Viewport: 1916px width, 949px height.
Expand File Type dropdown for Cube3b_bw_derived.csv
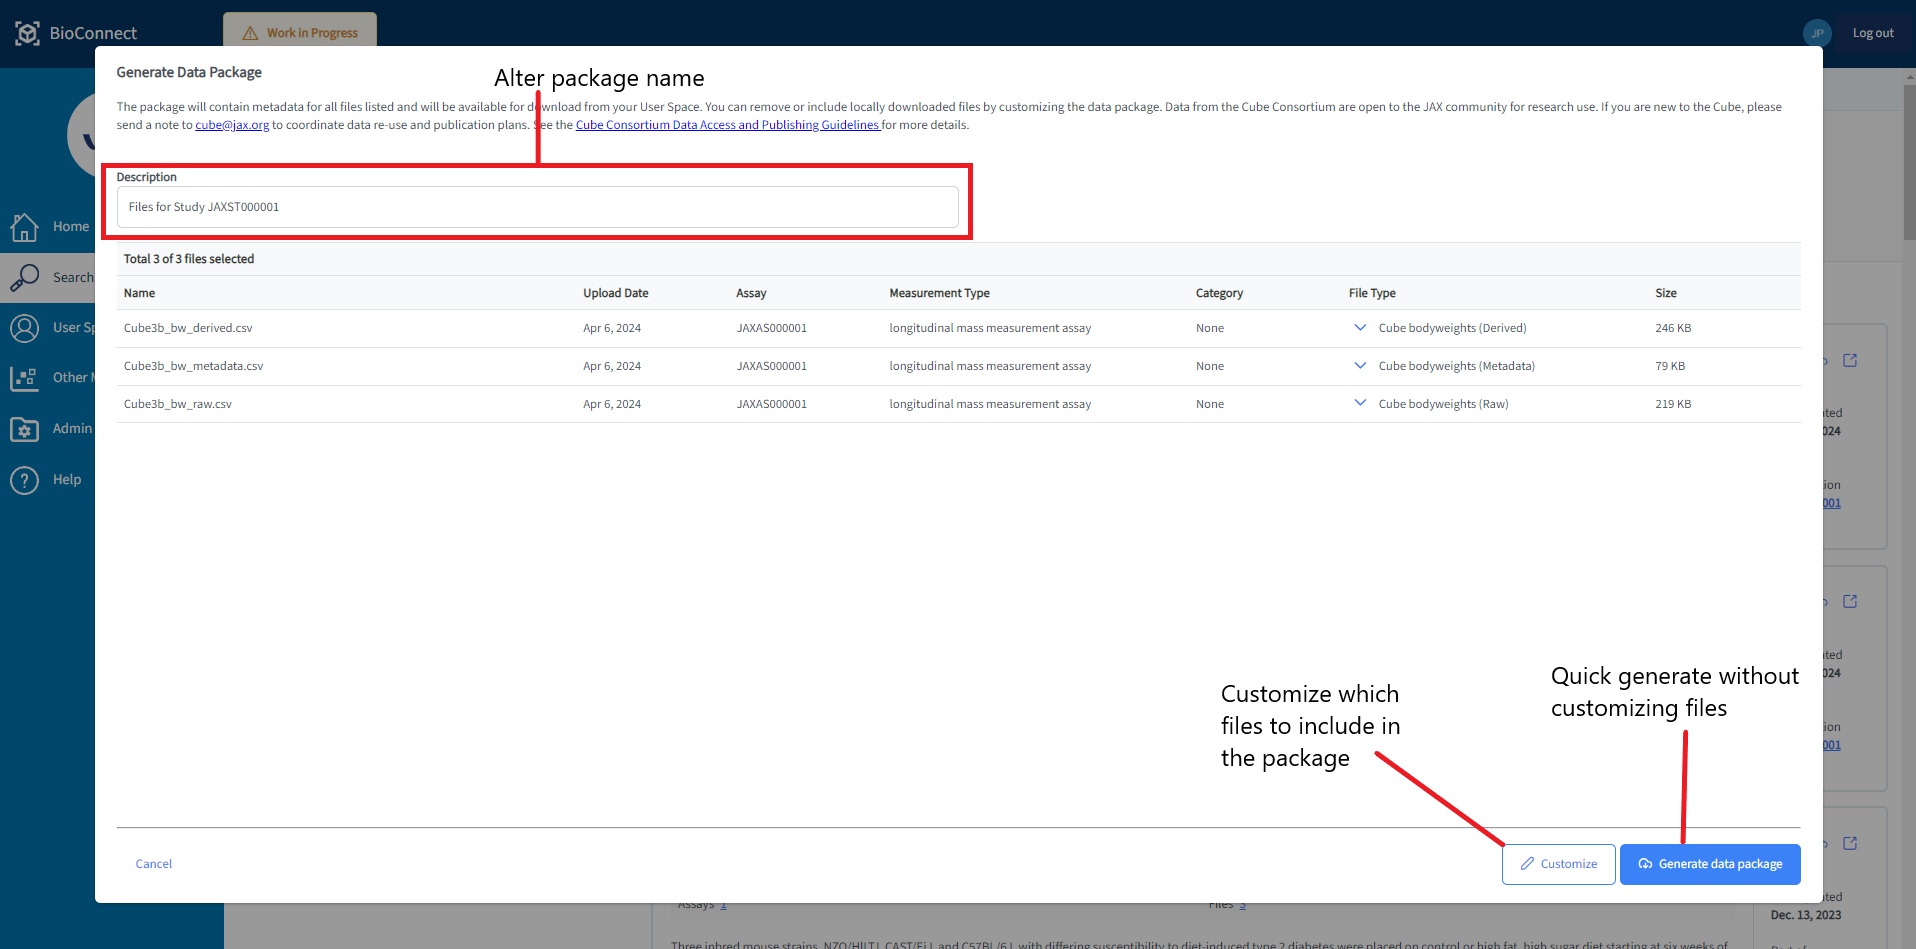pyautogui.click(x=1359, y=327)
